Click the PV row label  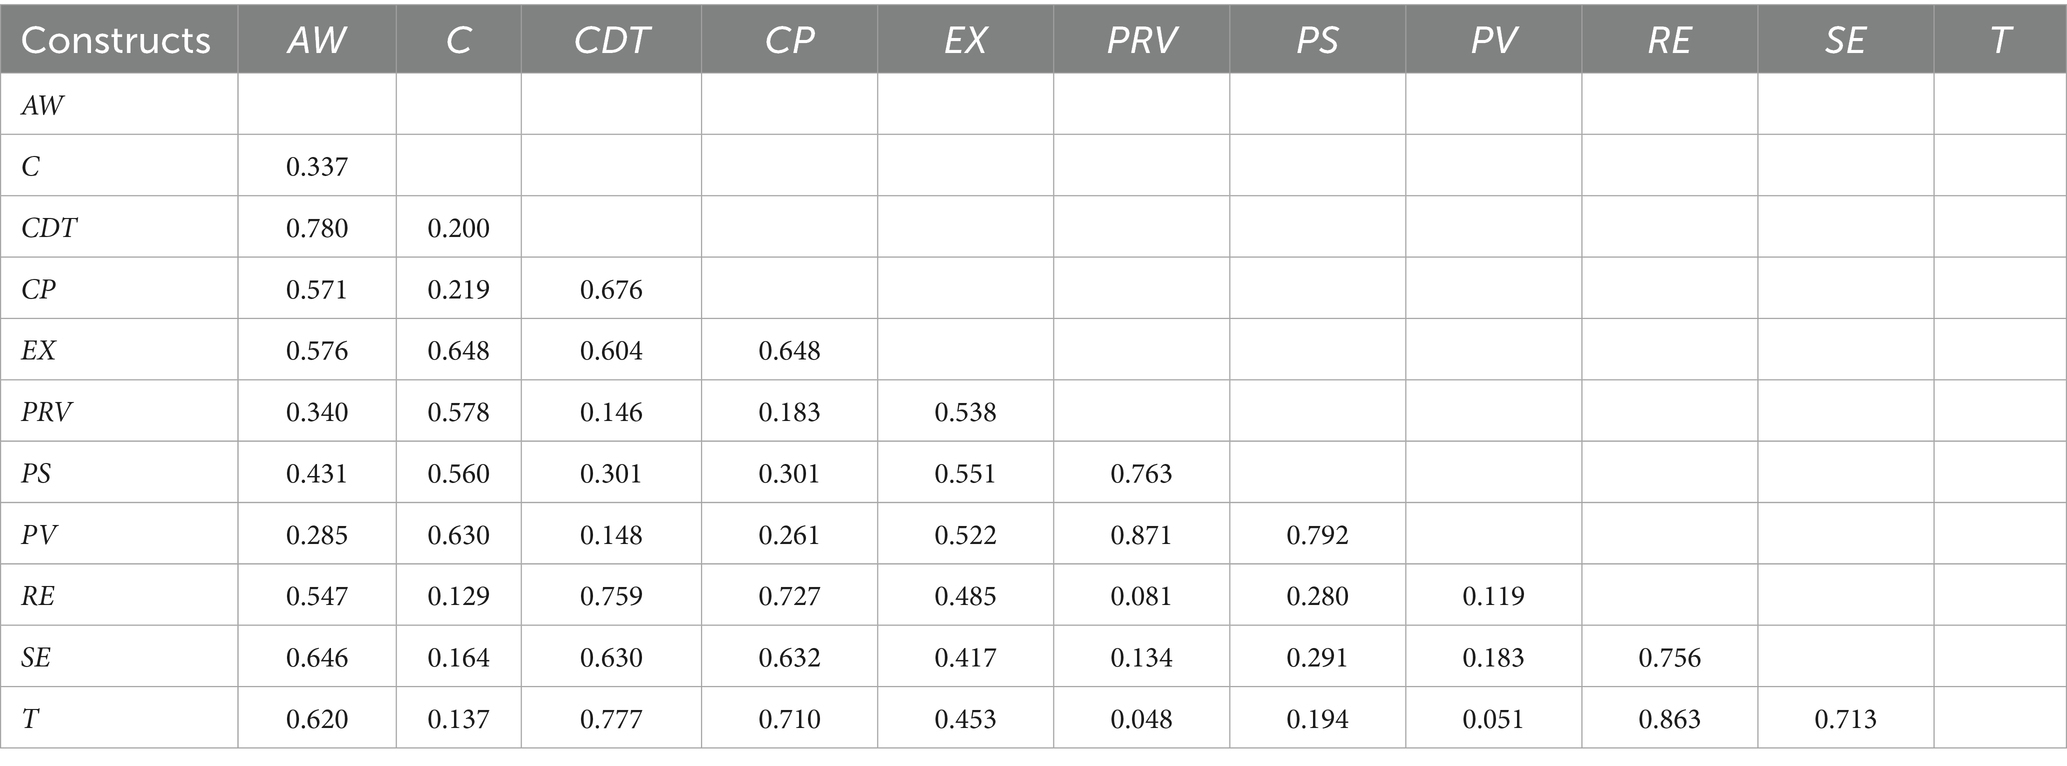click(39, 535)
